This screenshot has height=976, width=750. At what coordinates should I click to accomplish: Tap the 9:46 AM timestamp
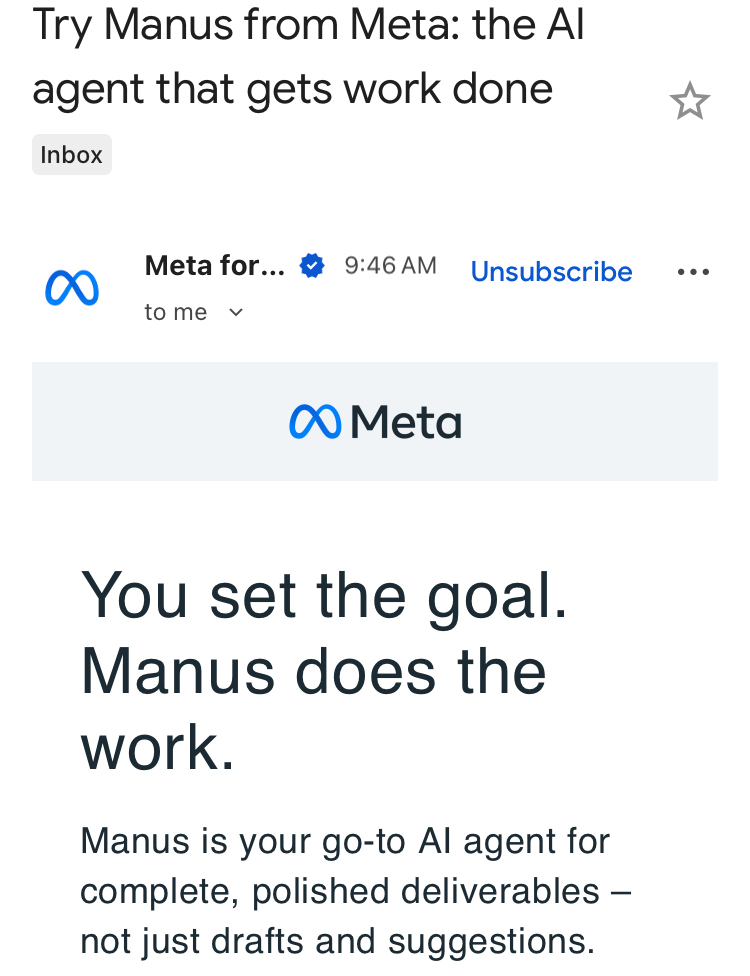tap(390, 266)
